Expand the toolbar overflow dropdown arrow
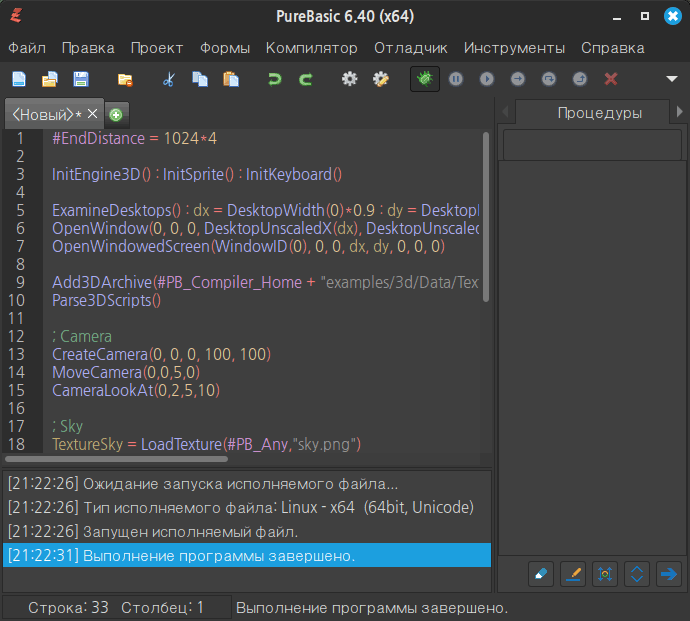 pos(672,79)
